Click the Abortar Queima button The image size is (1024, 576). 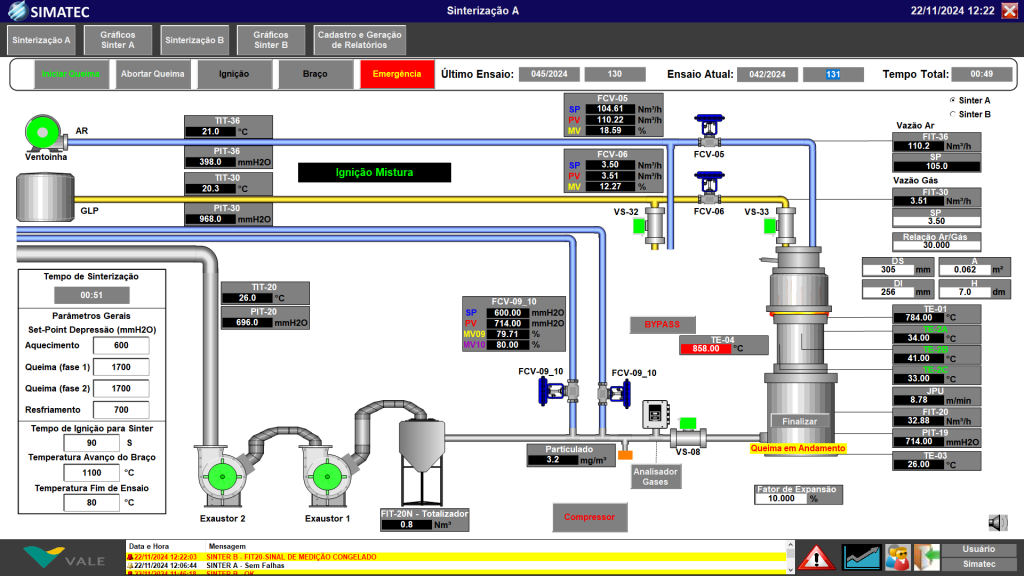tap(152, 74)
